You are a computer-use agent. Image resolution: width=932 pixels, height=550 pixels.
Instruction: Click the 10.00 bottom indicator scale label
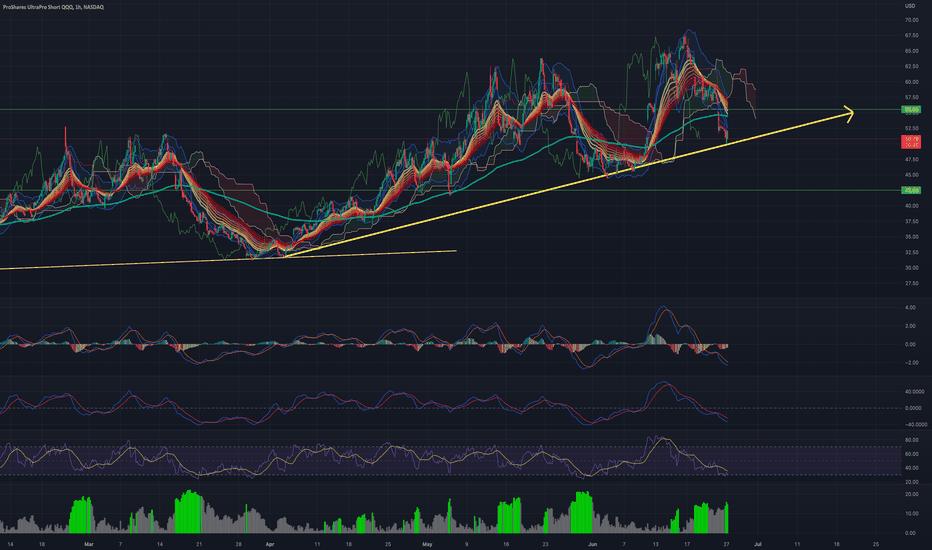tap(911, 514)
